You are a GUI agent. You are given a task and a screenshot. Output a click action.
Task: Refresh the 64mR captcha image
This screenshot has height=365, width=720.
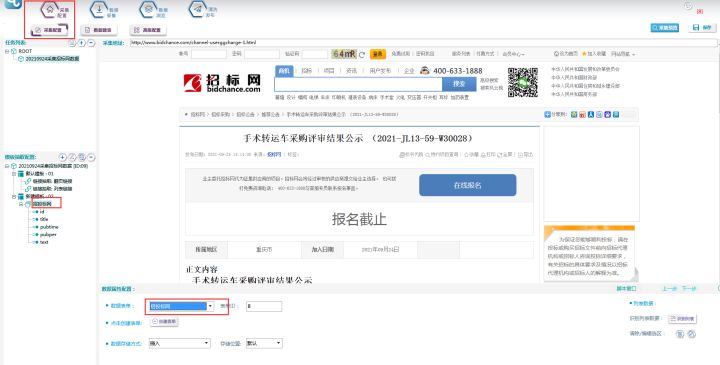tap(362, 55)
